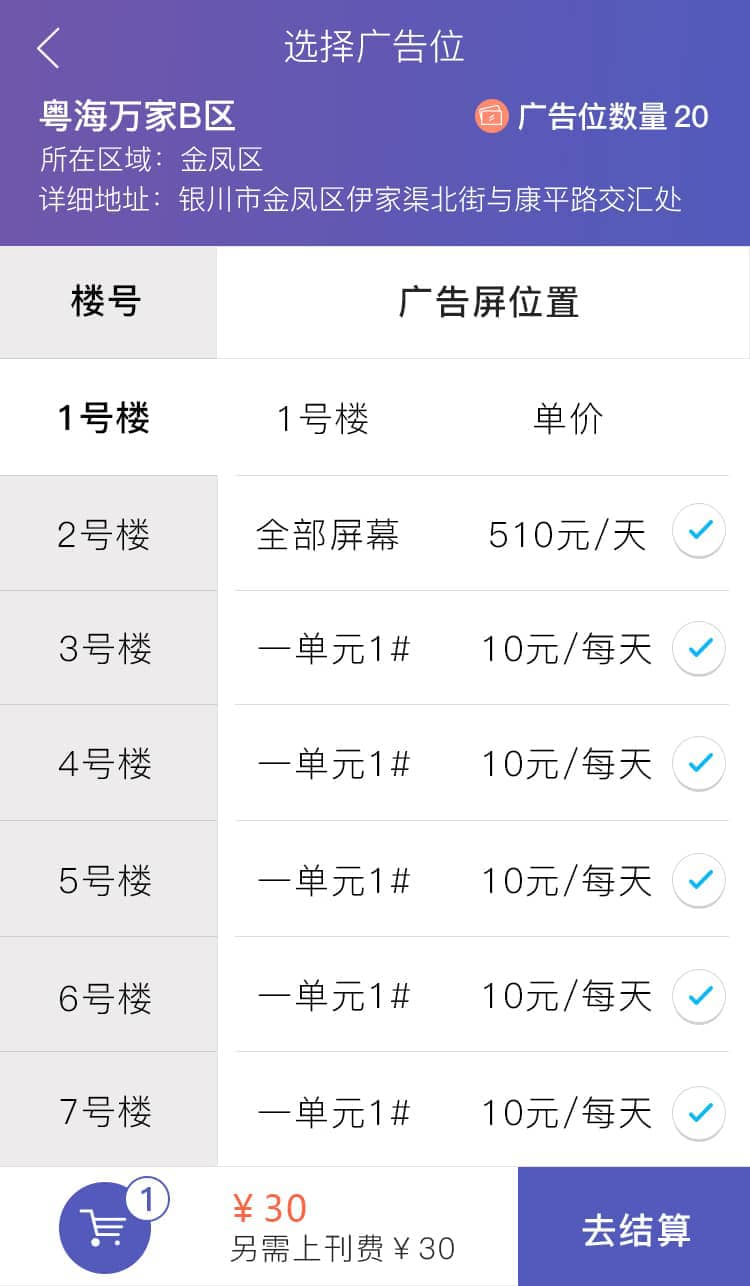Choose 5号楼 from the building list

tap(105, 881)
